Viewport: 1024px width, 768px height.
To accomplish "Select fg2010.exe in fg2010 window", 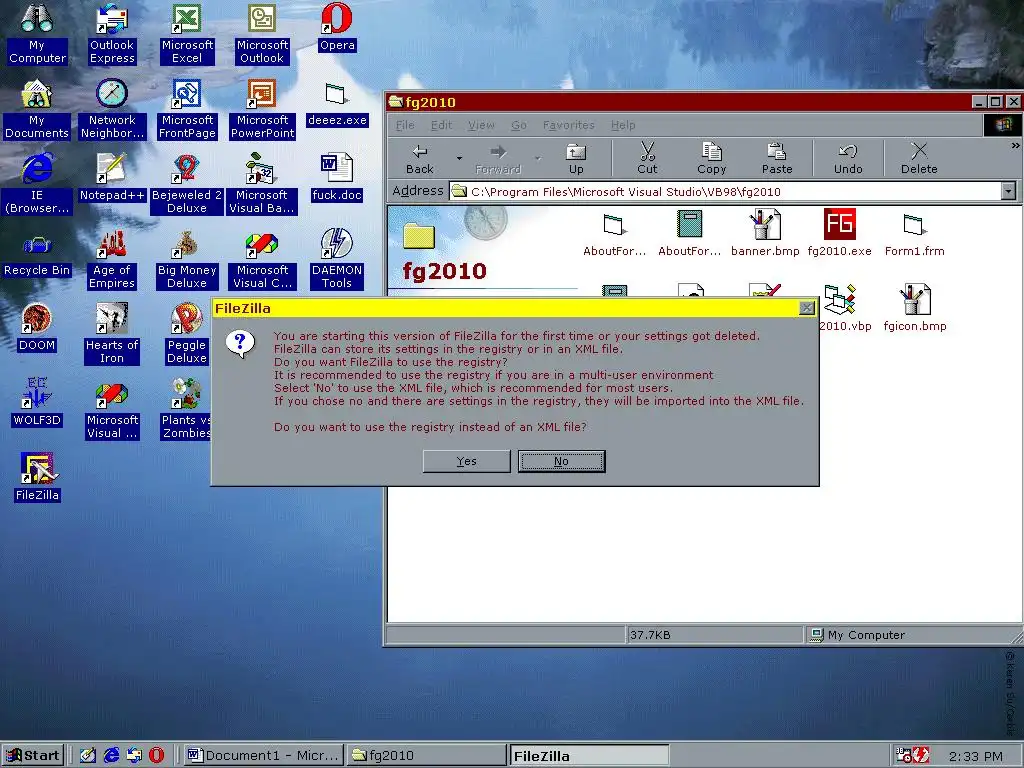I will pyautogui.click(x=840, y=233).
